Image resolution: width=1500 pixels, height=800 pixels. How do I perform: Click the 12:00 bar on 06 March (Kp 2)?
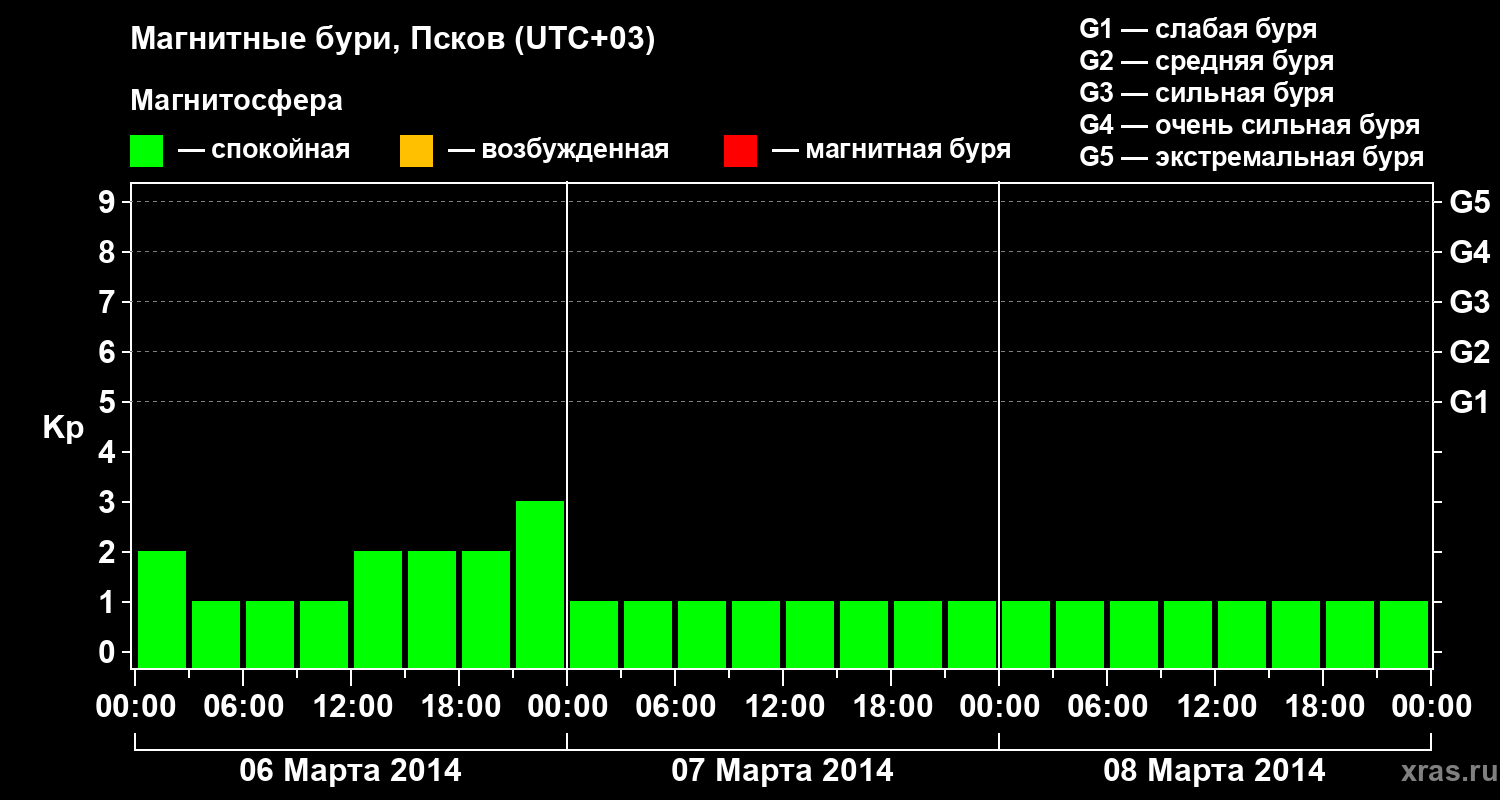pos(378,609)
